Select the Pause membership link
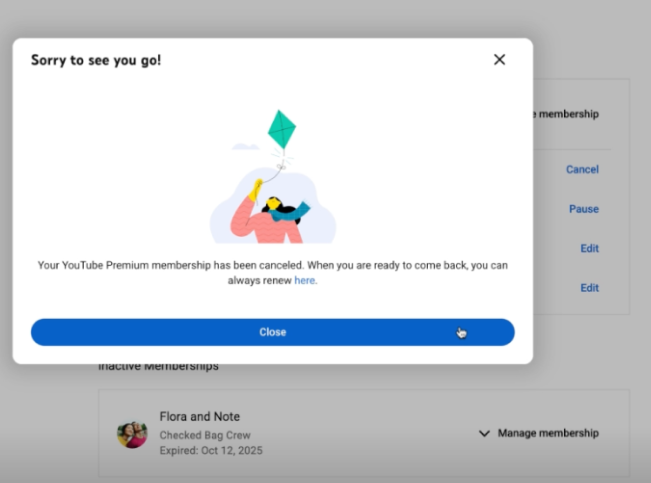The height and width of the screenshot is (483, 651). click(583, 209)
